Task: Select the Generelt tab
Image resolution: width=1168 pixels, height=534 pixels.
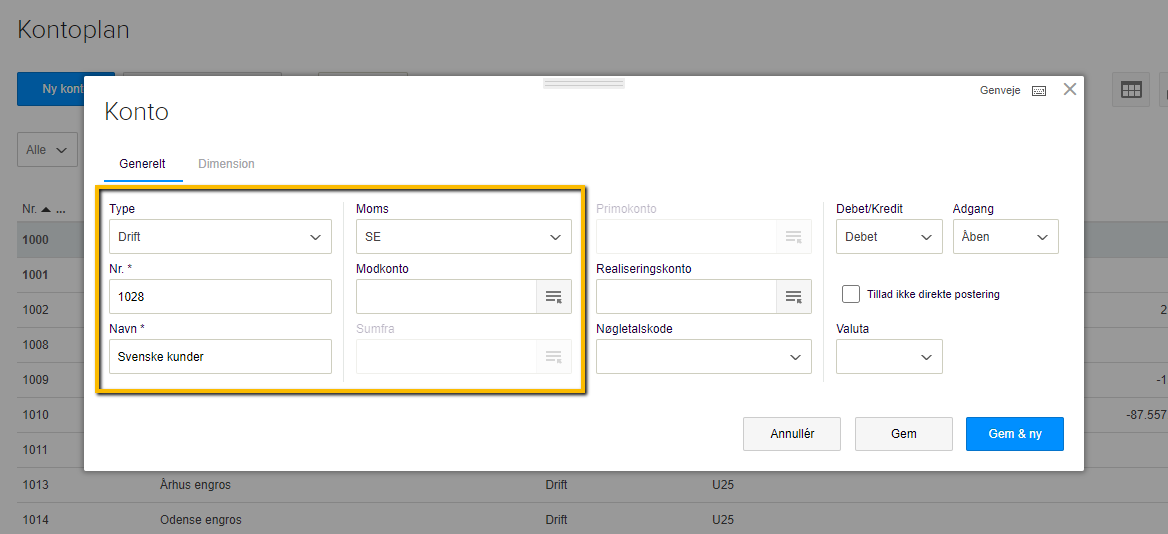Action: 142,164
